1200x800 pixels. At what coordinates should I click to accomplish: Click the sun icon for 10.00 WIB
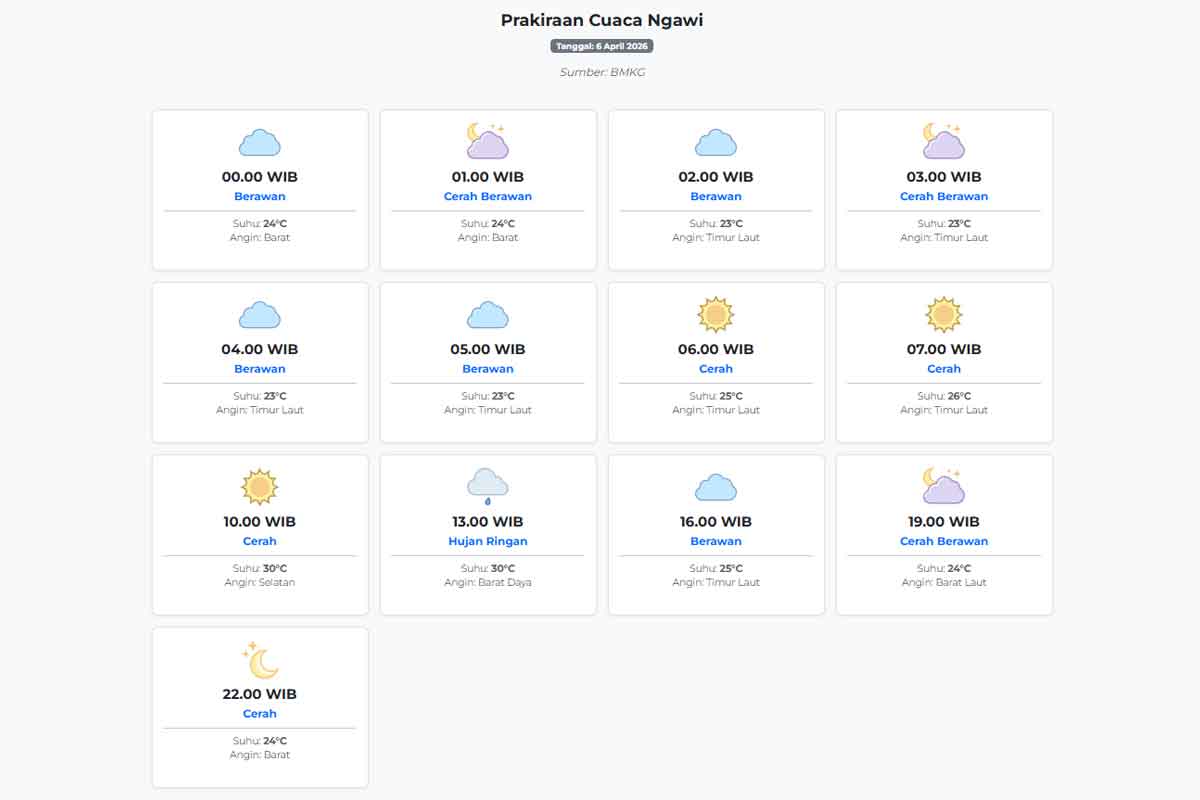coord(260,487)
